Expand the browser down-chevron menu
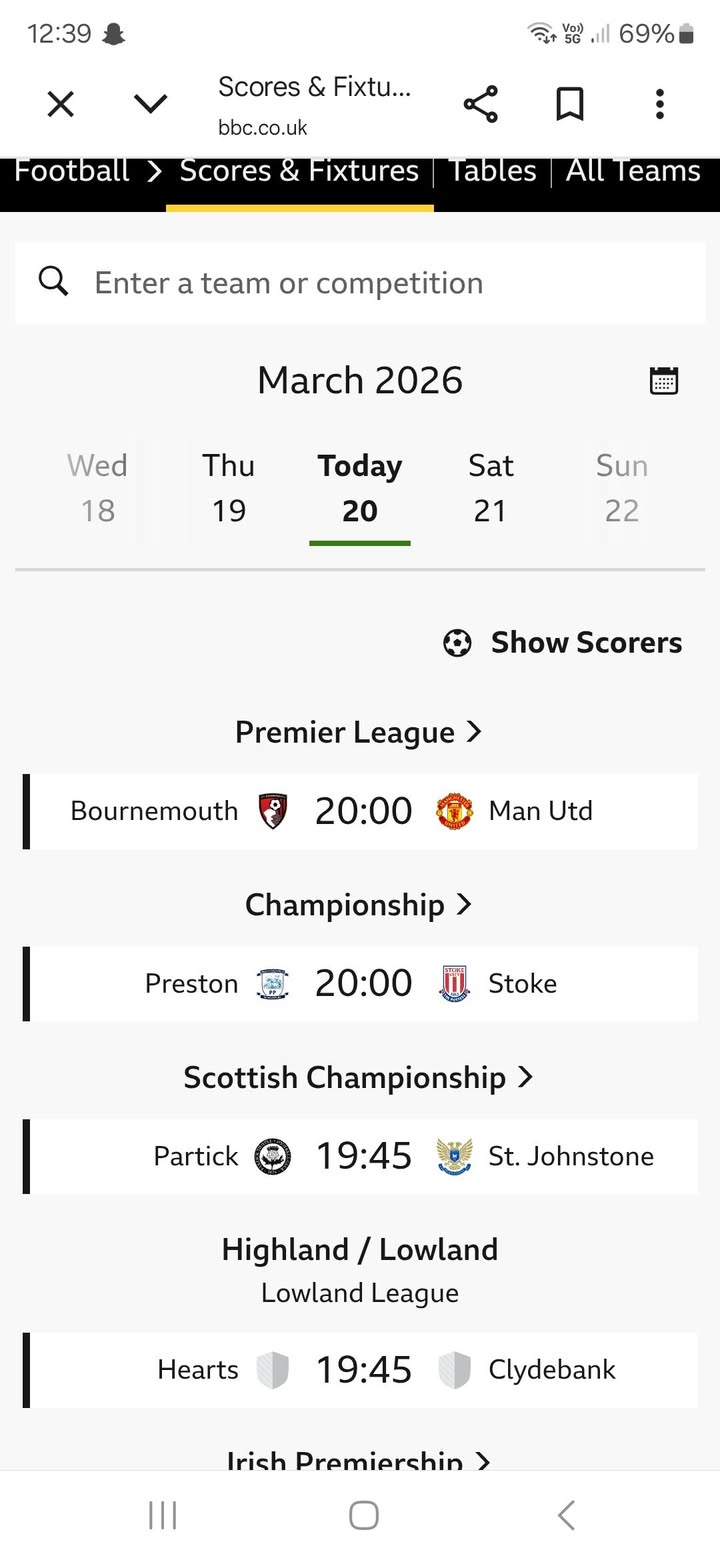This screenshot has width=720, height=1560. pos(150,104)
